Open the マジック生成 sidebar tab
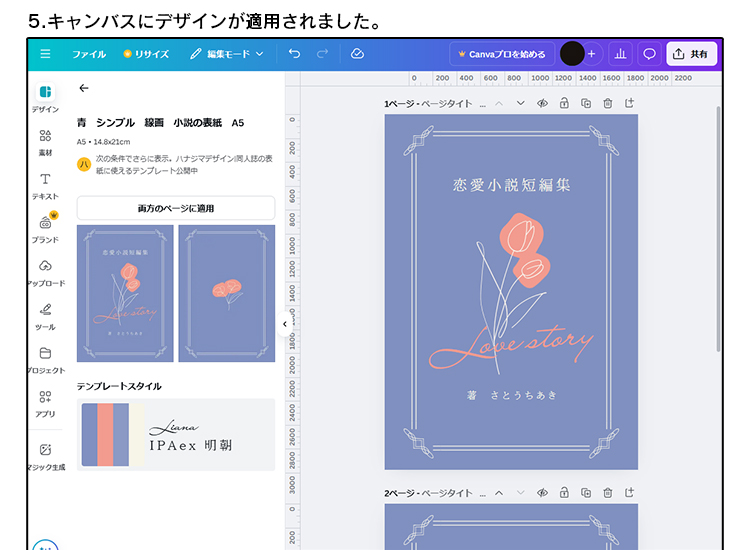750x550 pixels. 45,457
